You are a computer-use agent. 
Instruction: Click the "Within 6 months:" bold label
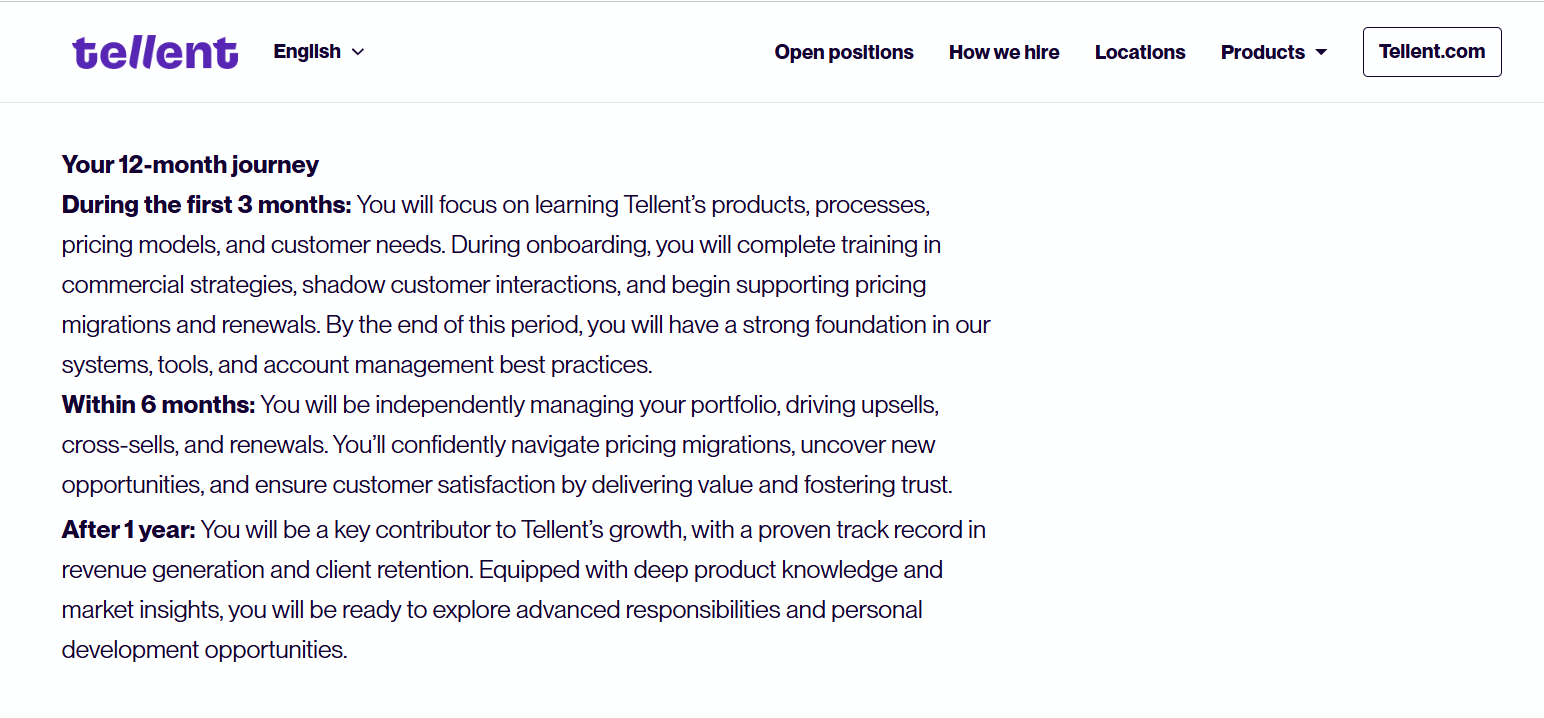[158, 405]
